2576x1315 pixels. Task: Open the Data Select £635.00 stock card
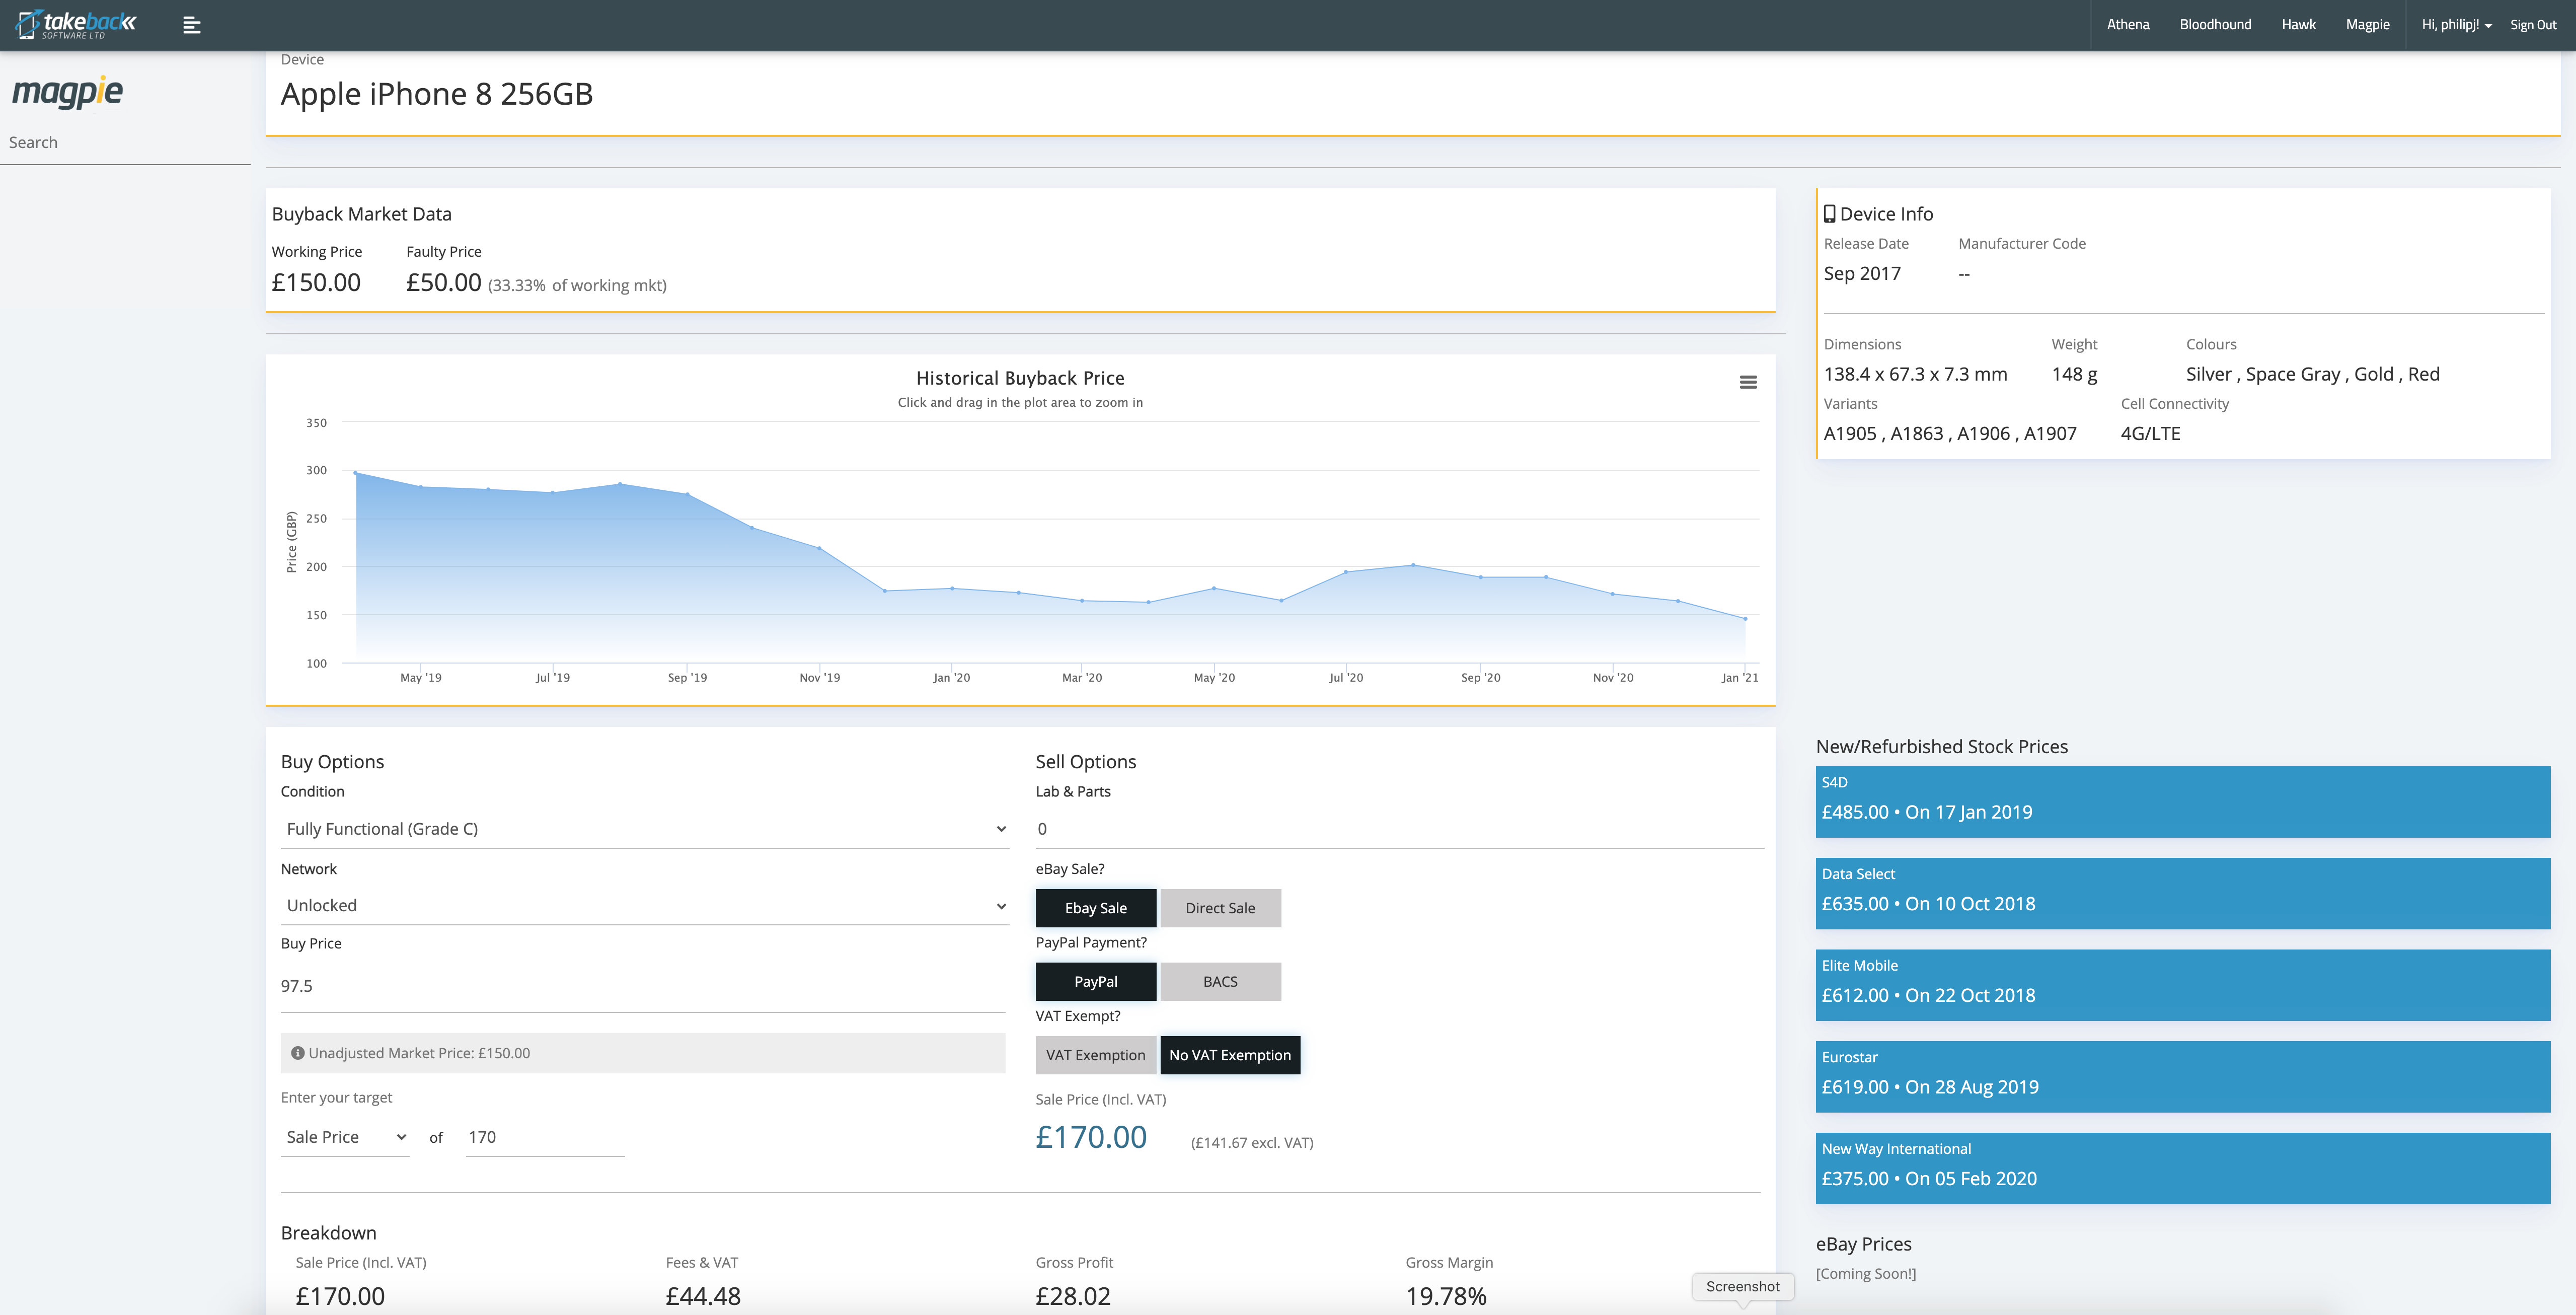coord(2182,893)
